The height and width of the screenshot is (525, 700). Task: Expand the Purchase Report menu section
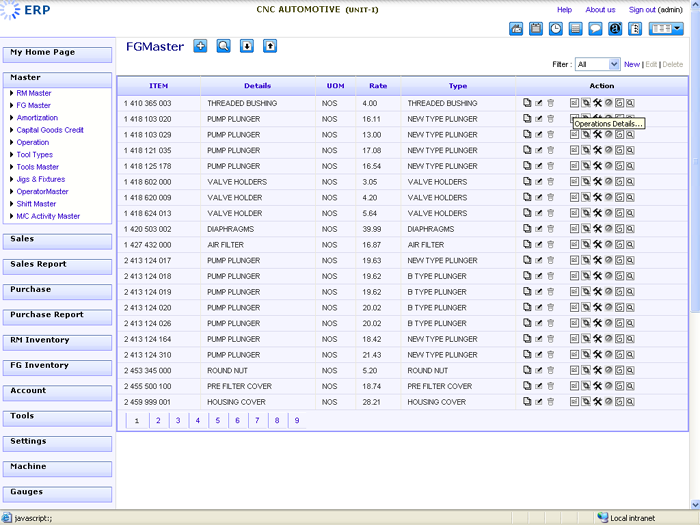(57, 317)
